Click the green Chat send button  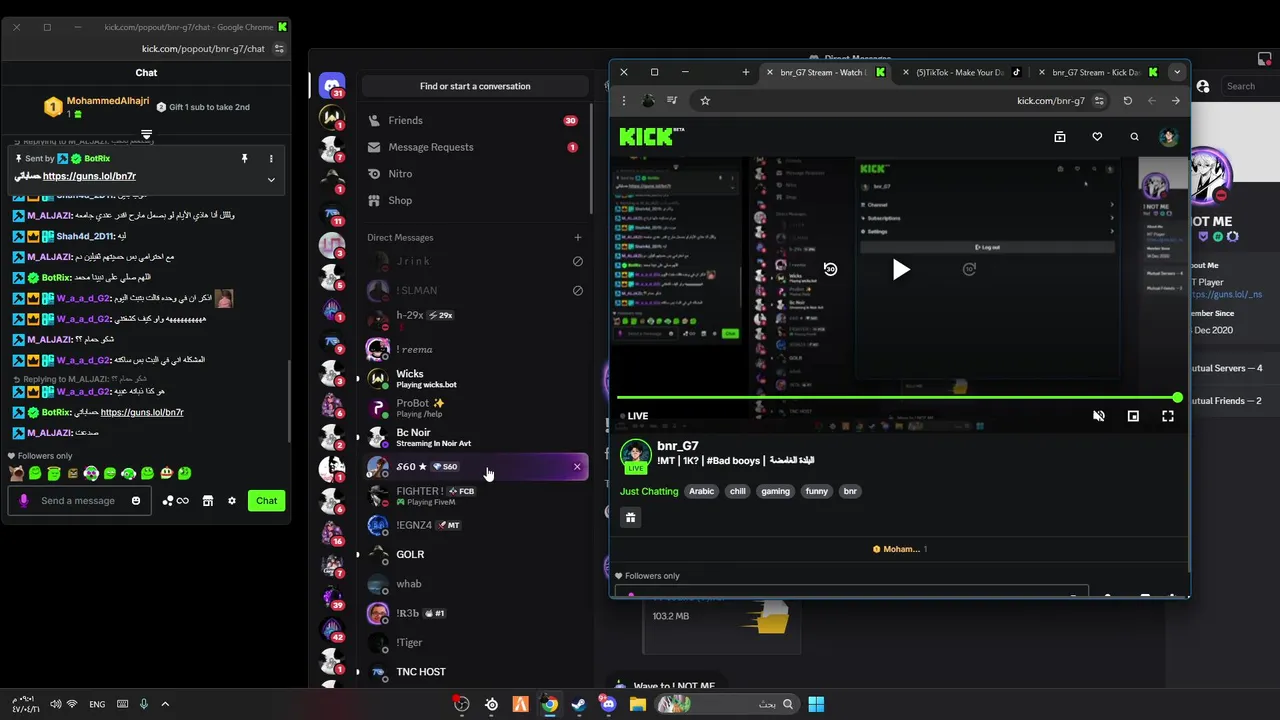point(267,501)
